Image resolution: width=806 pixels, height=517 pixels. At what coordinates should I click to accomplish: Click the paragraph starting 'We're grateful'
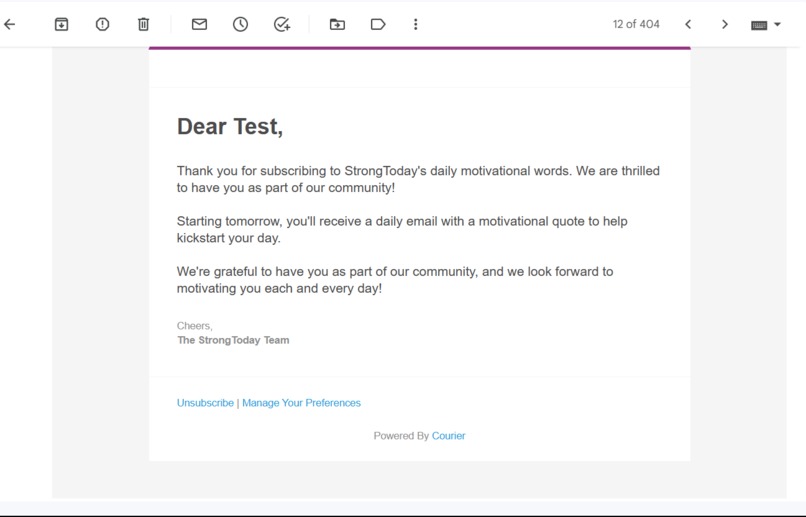coord(395,280)
